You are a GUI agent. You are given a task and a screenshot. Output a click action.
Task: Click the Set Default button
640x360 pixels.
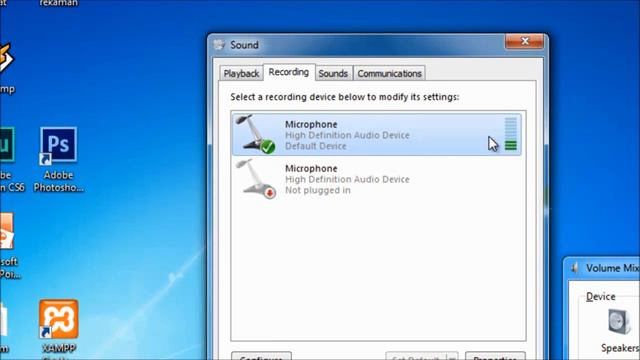coord(416,356)
